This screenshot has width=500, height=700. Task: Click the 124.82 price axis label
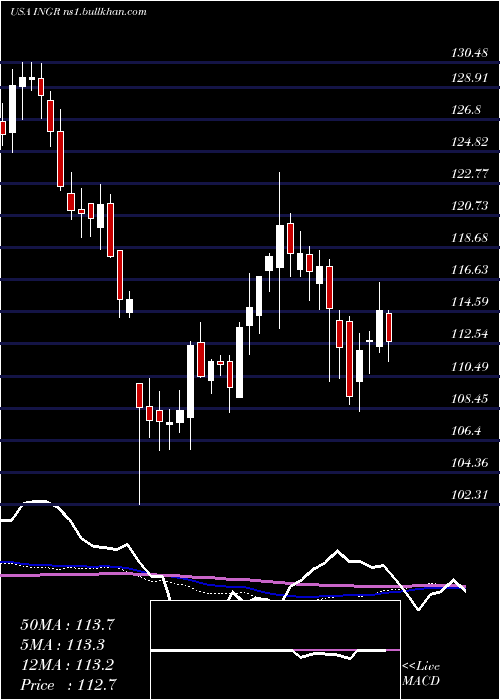pyautogui.click(x=469, y=142)
